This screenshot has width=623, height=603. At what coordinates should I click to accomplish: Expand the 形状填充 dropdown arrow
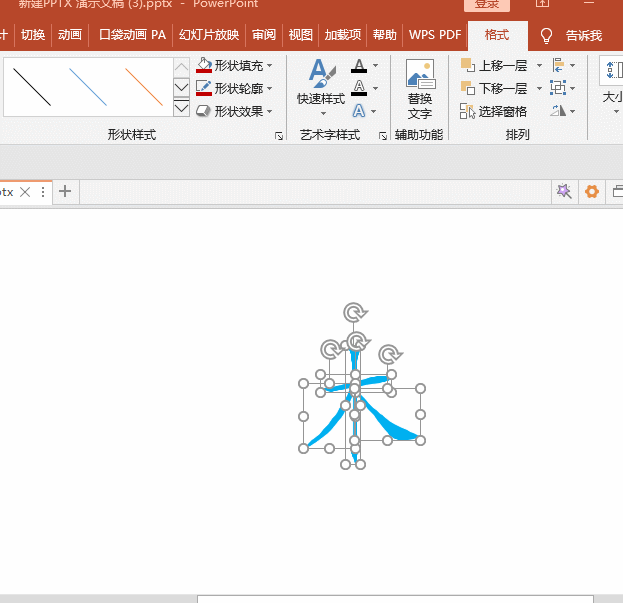tap(270, 65)
